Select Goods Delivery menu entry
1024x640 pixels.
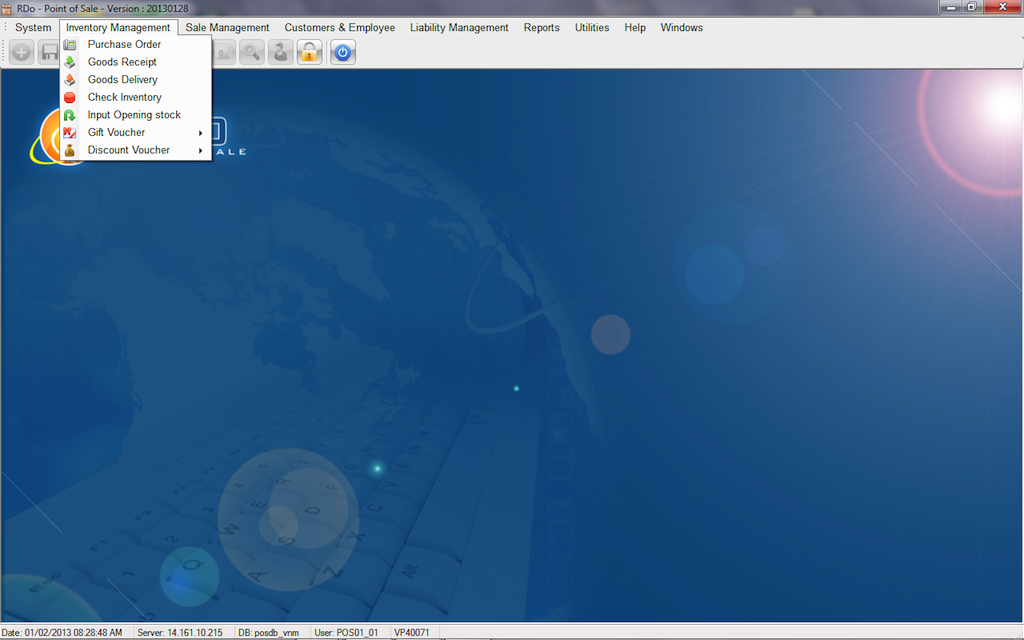tap(122, 80)
